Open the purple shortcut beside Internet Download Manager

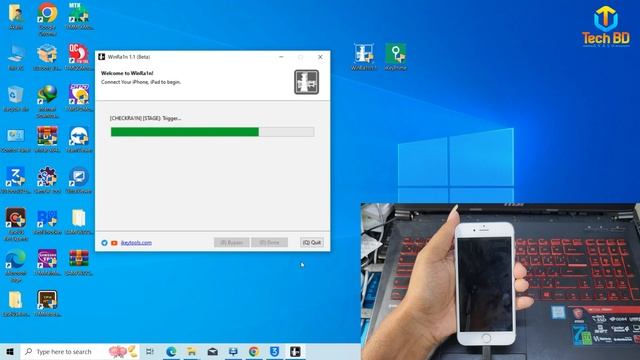click(x=79, y=98)
